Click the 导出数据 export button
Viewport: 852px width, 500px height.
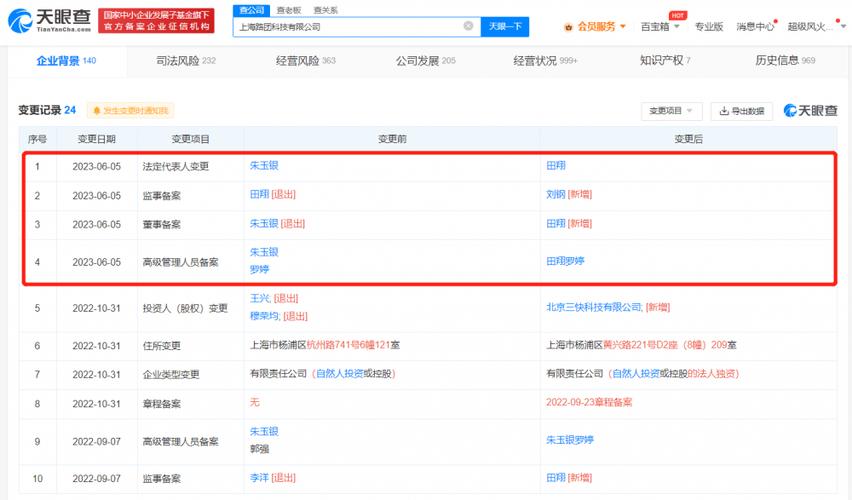pyautogui.click(x=742, y=111)
